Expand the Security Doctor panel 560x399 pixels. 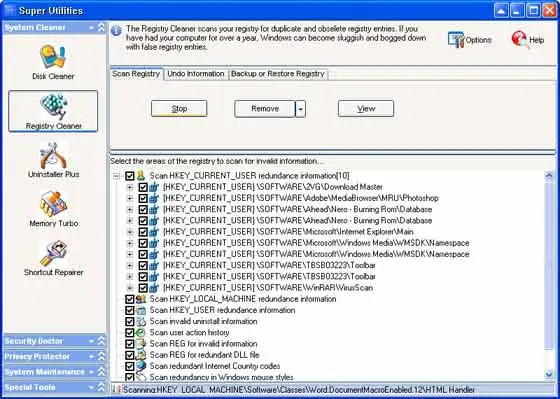(101, 341)
